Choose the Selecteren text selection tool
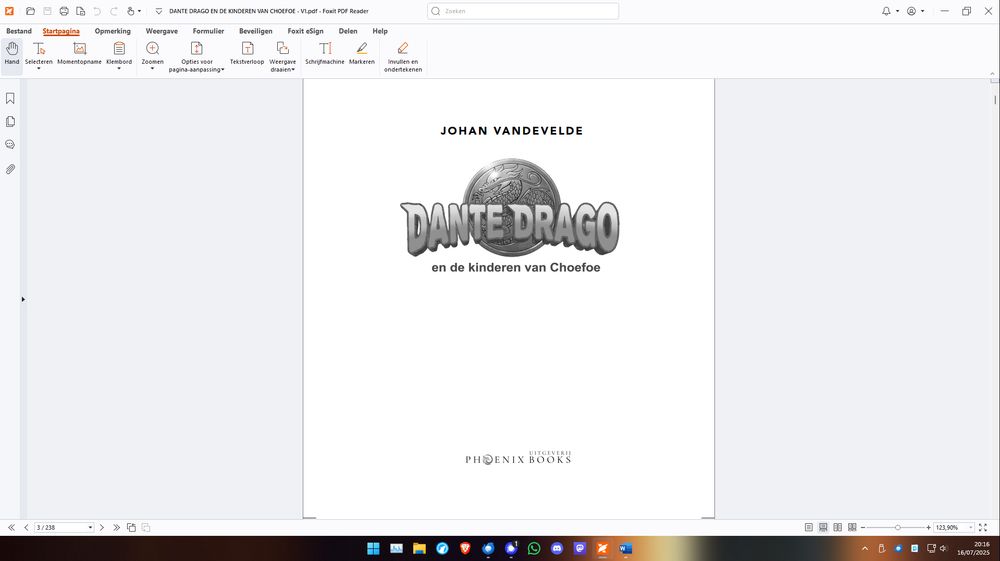 [39, 52]
